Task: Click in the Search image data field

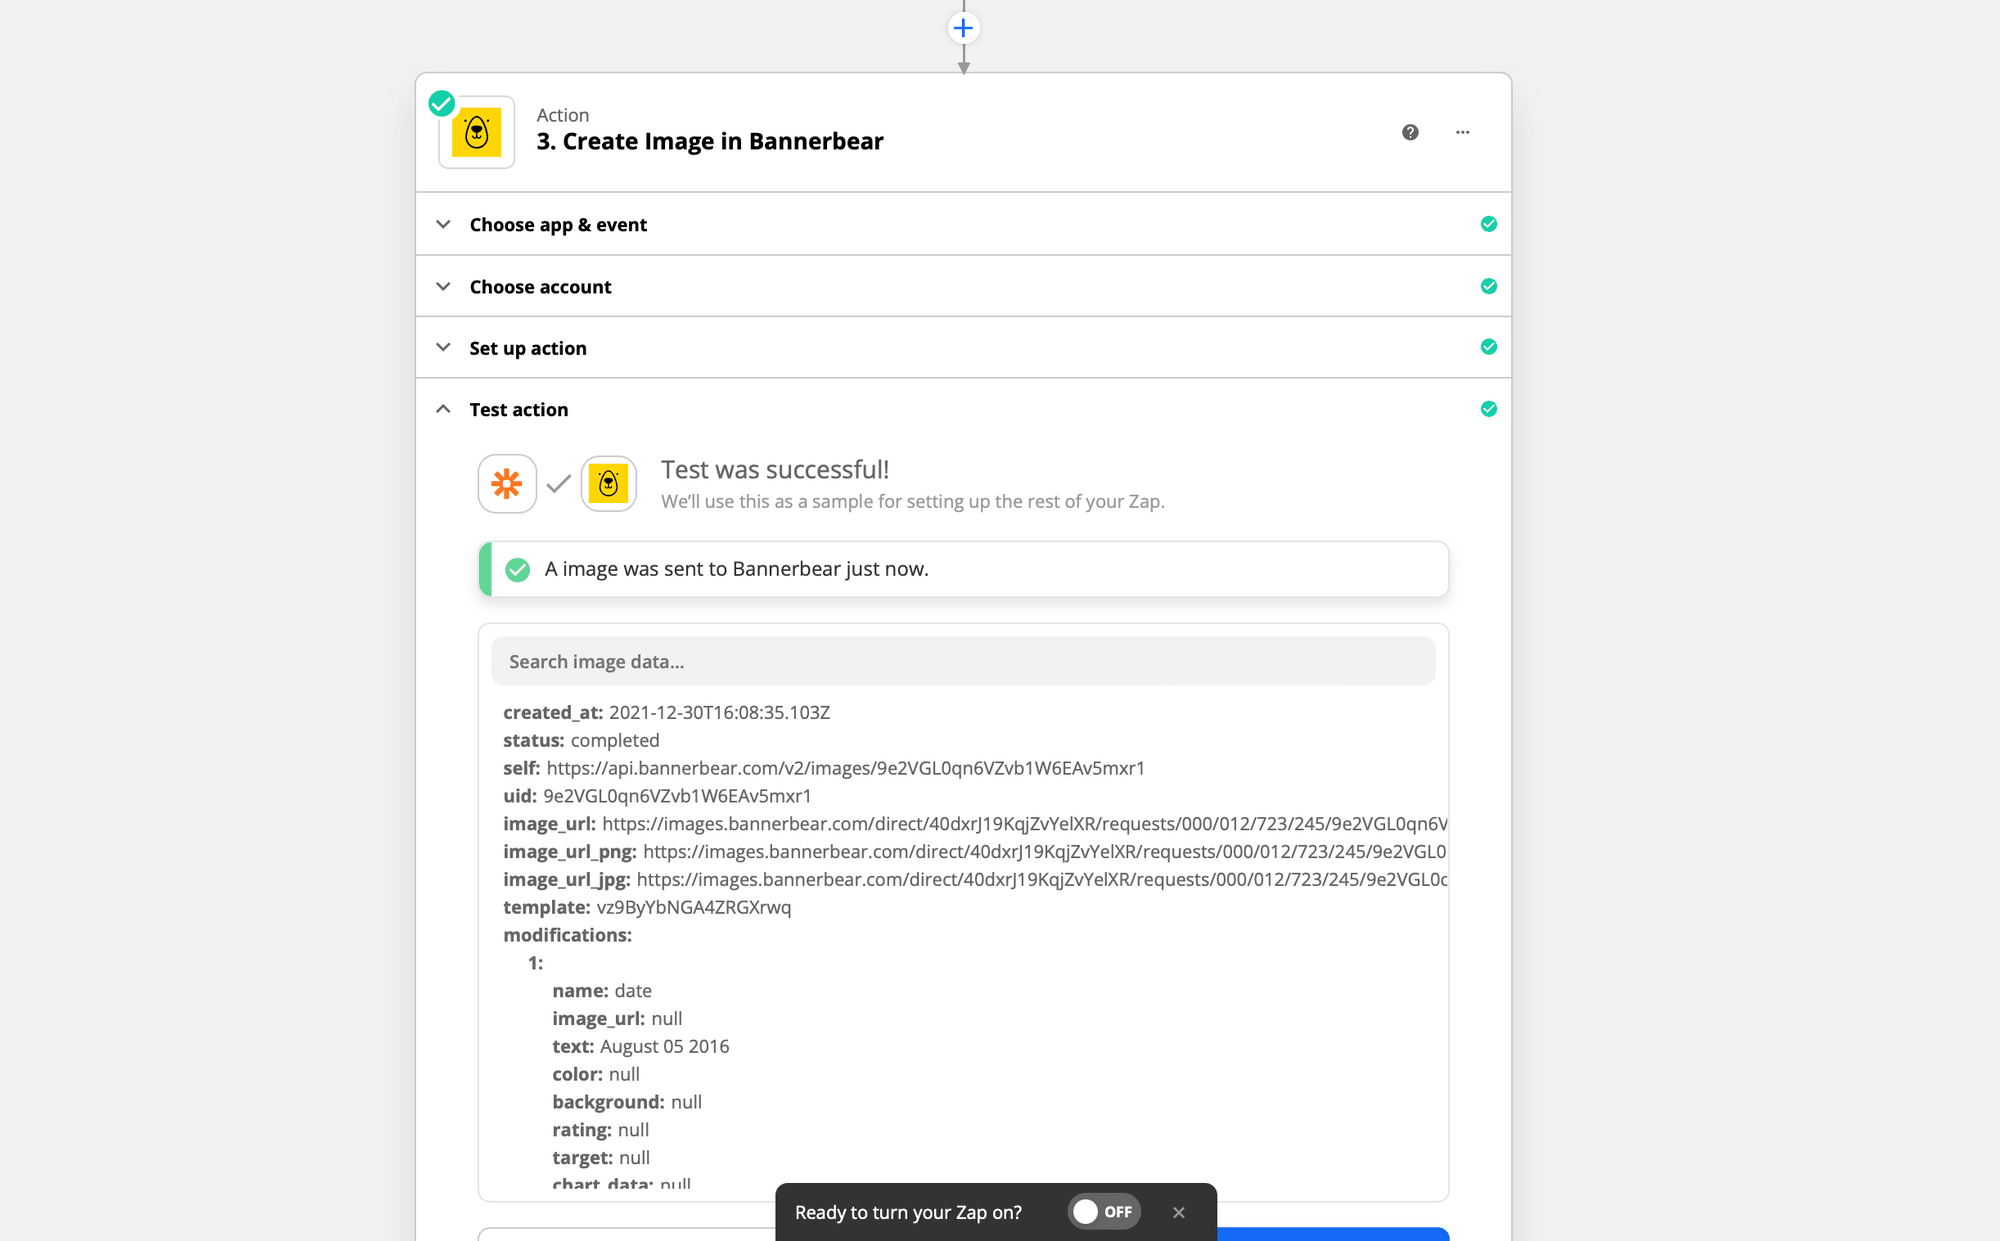Action: (x=962, y=662)
